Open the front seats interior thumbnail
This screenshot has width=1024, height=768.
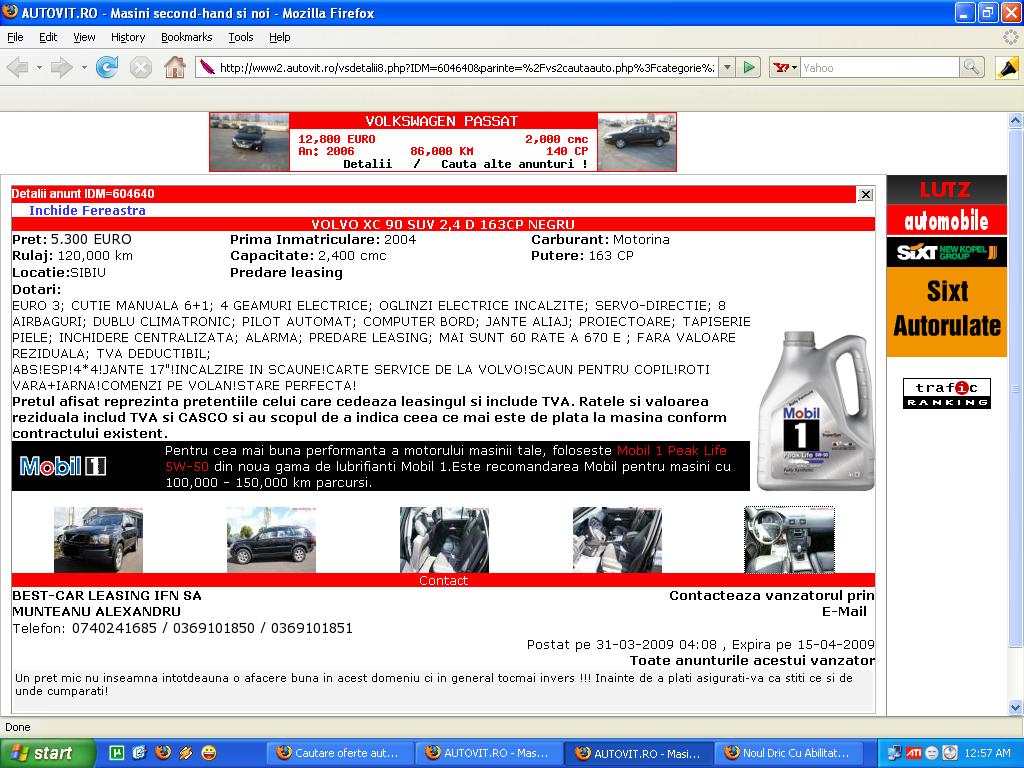[617, 540]
